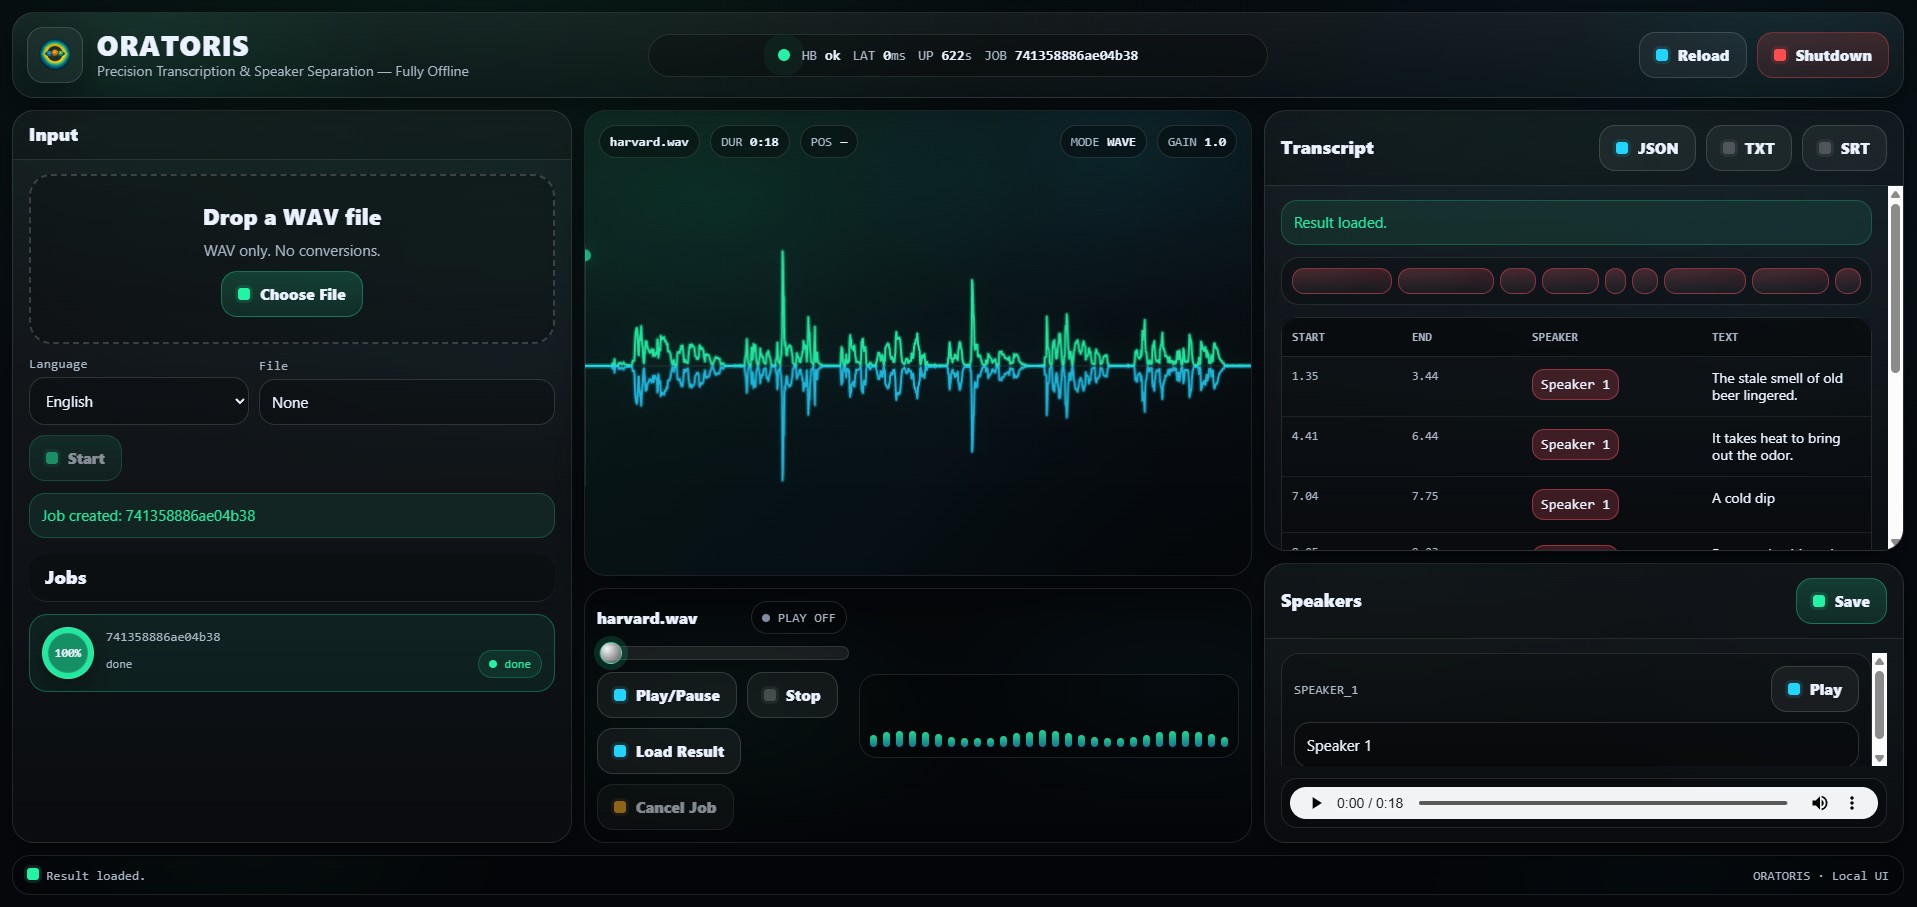Click the ORATORIS eye logo icon
This screenshot has height=907, width=1917.
coord(55,54)
